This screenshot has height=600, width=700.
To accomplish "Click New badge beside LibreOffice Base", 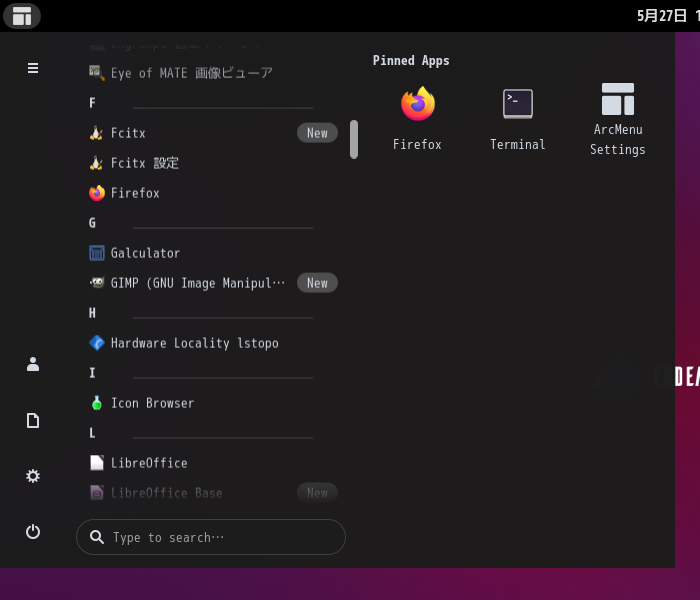I will tap(317, 492).
